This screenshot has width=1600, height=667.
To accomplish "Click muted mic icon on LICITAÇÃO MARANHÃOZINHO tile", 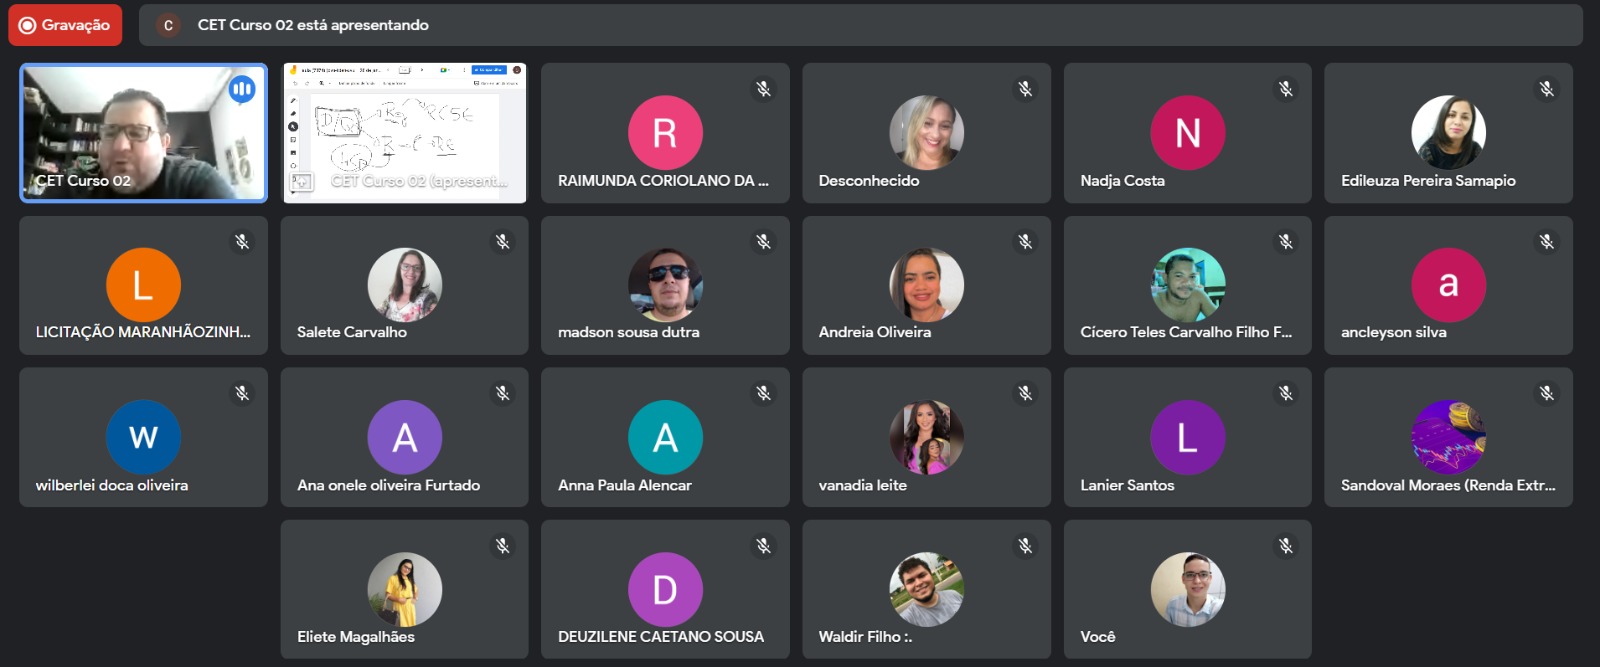I will (242, 241).
